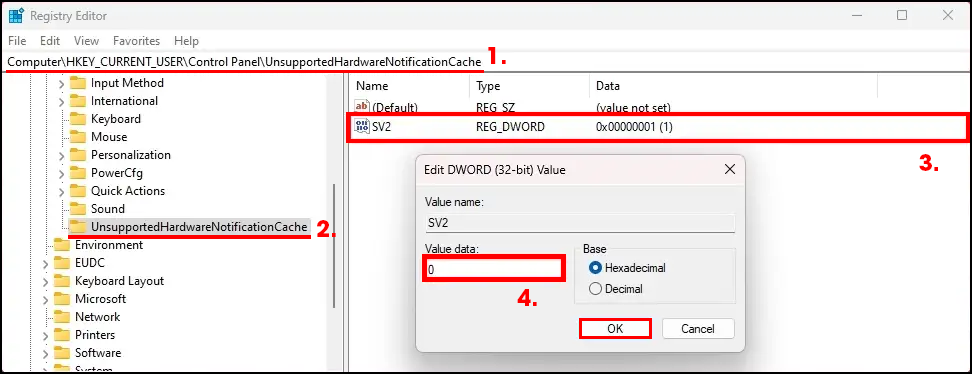The width and height of the screenshot is (972, 374).
Task: Click the SV2 DWORD value icon
Action: click(x=361, y=127)
